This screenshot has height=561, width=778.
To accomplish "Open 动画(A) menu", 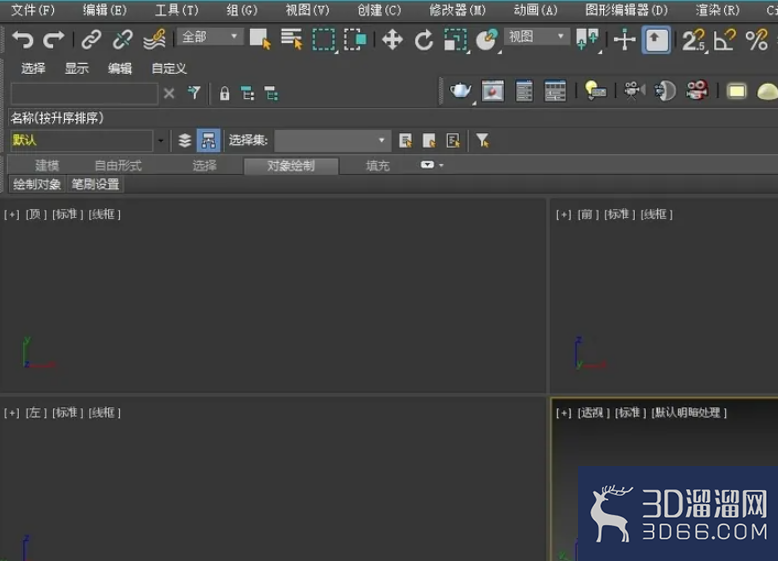I will [535, 10].
